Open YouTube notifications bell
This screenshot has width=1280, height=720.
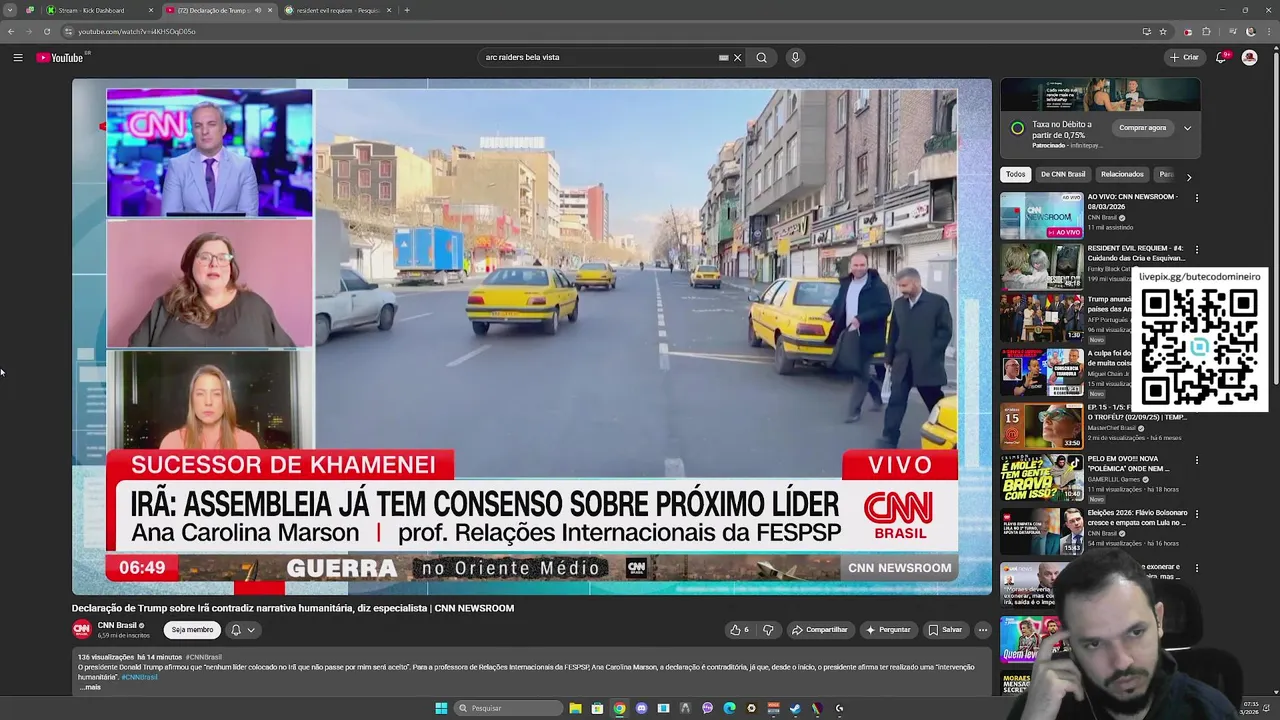pos(1221,58)
